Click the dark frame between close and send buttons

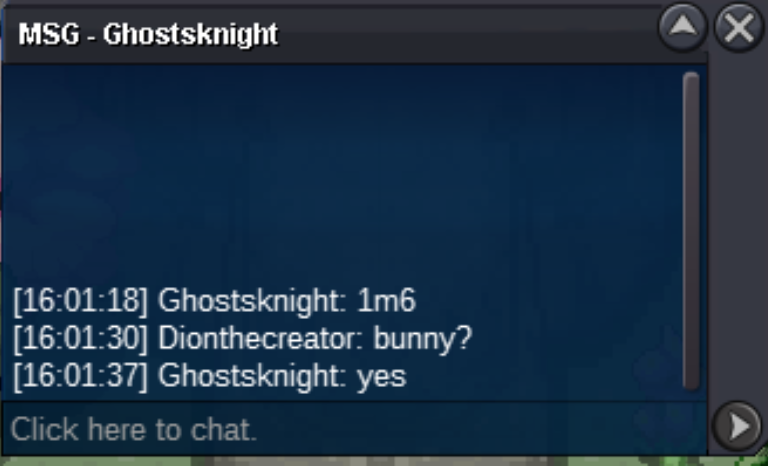pyautogui.click(x=737, y=225)
